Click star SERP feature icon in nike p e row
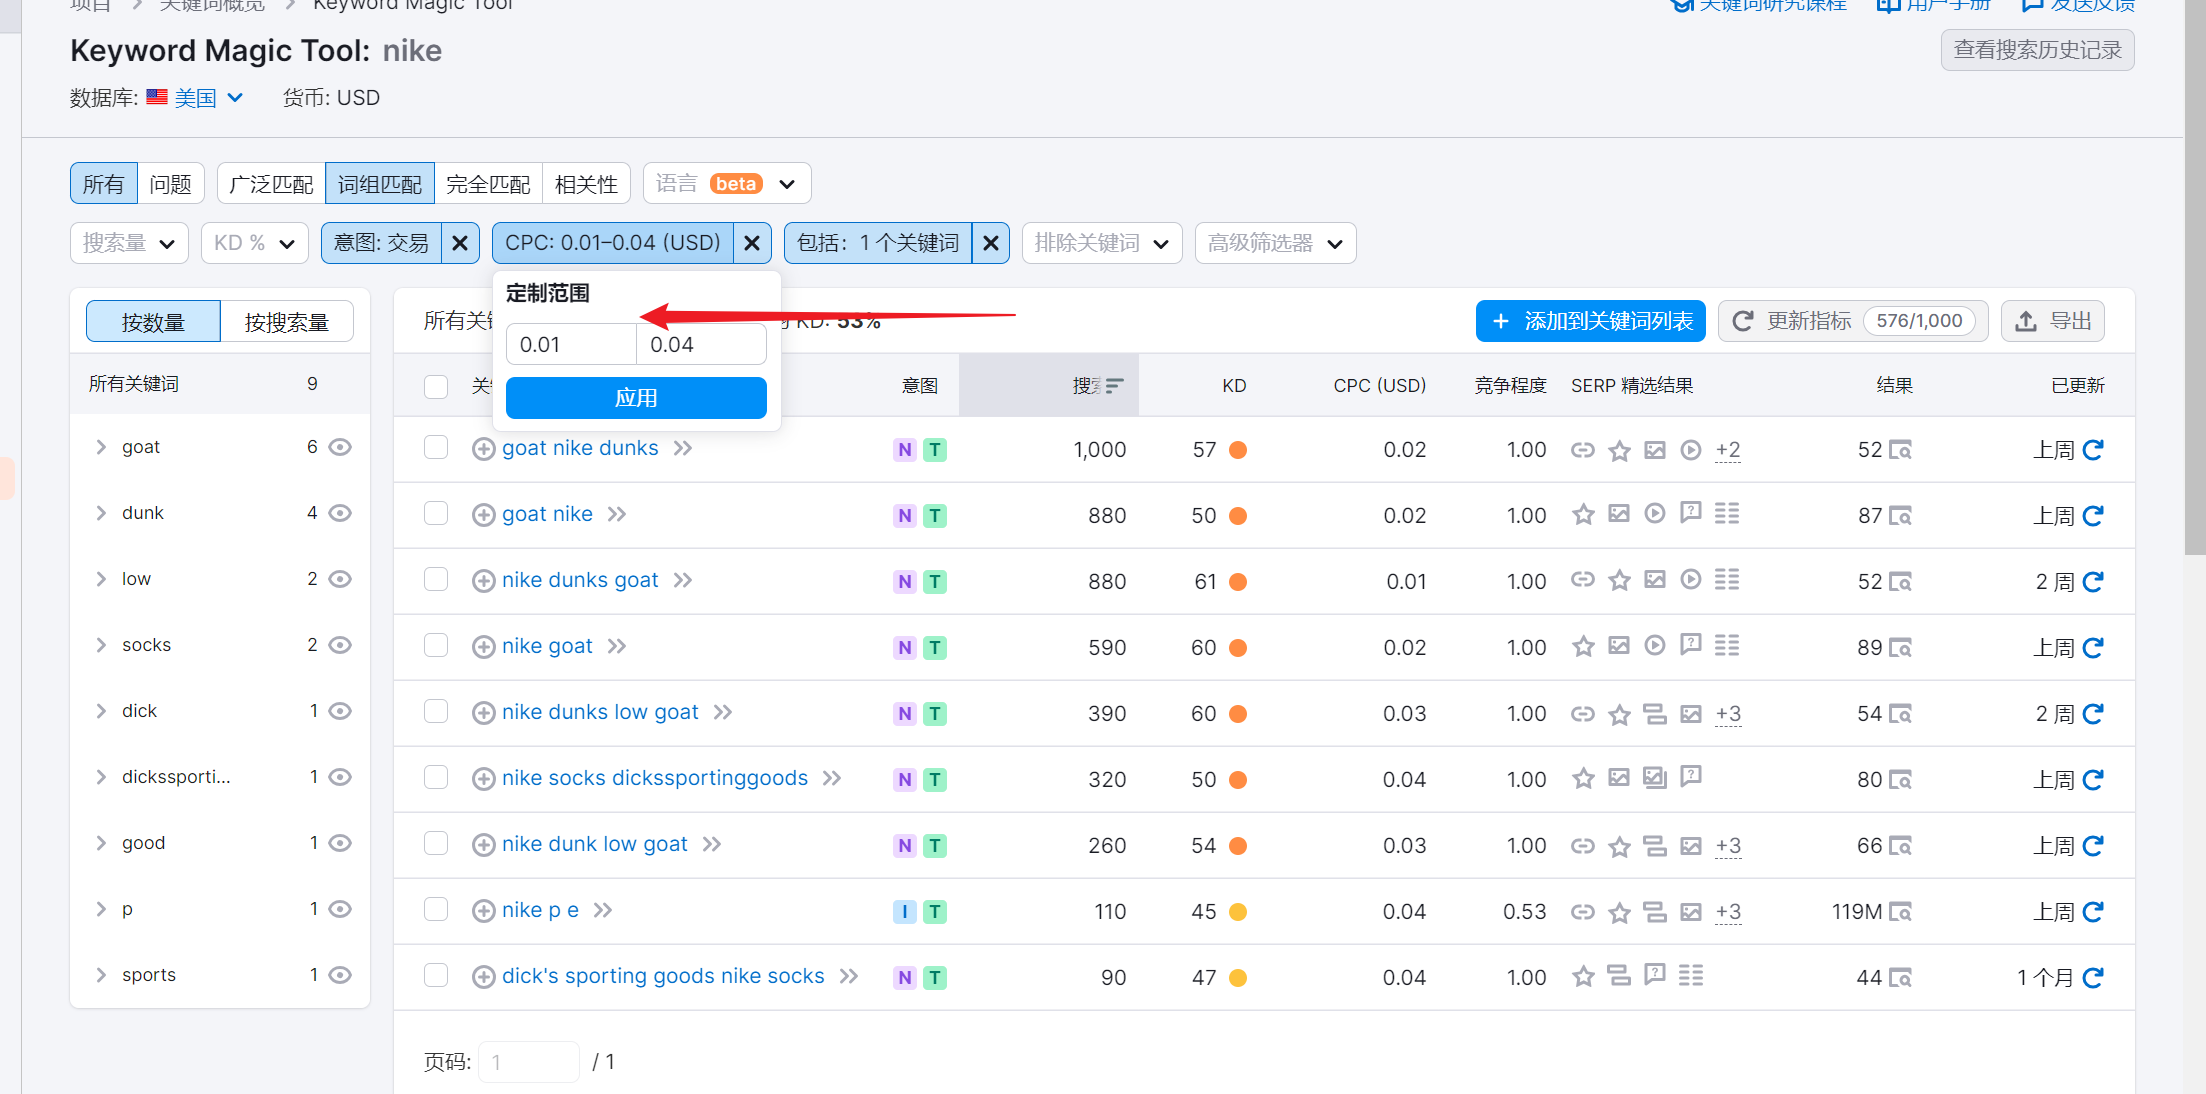The width and height of the screenshot is (2206, 1094). pos(1619,912)
